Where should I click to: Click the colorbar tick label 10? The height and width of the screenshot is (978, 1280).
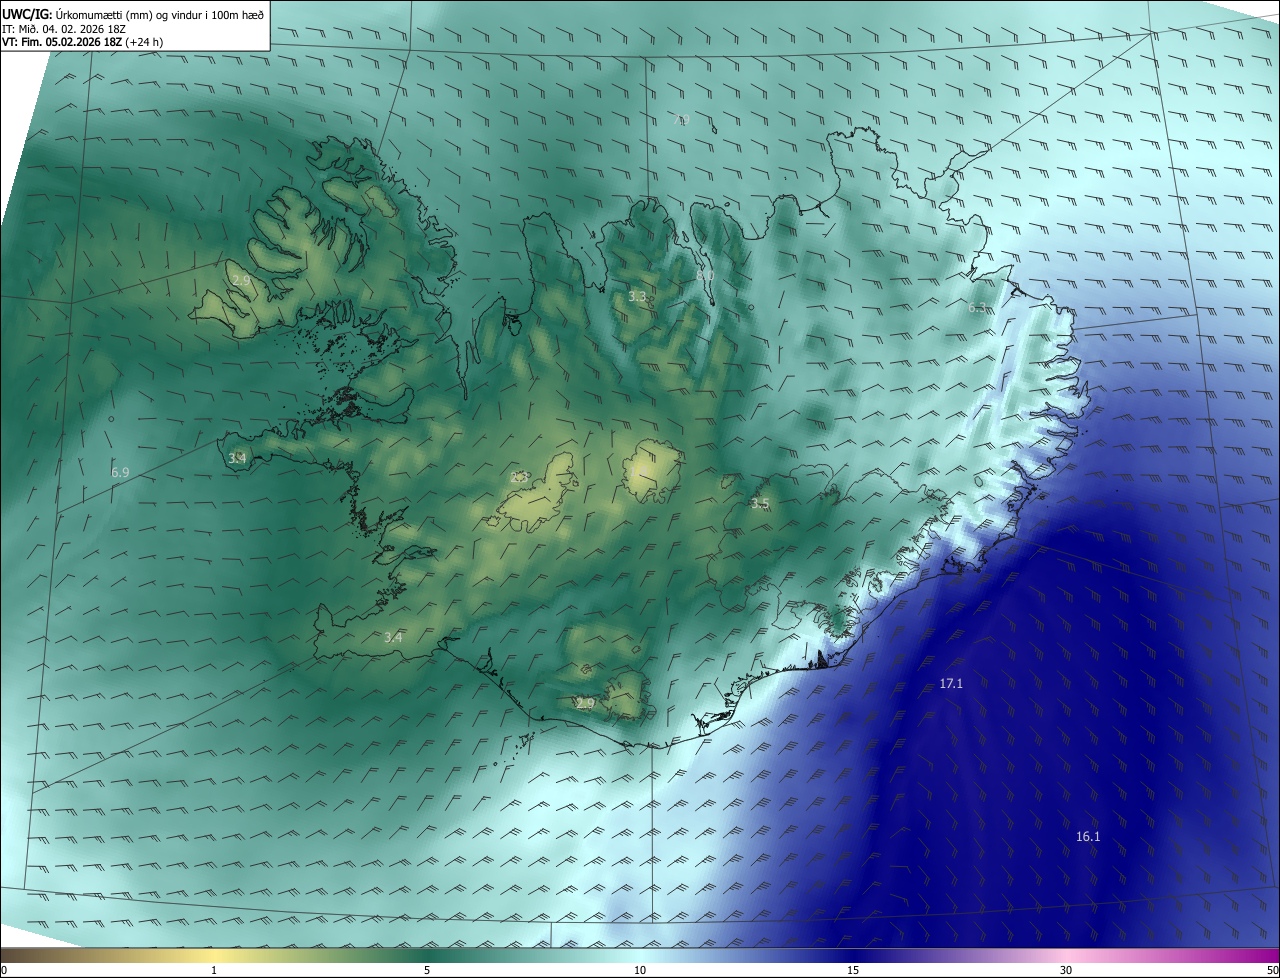click(640, 970)
